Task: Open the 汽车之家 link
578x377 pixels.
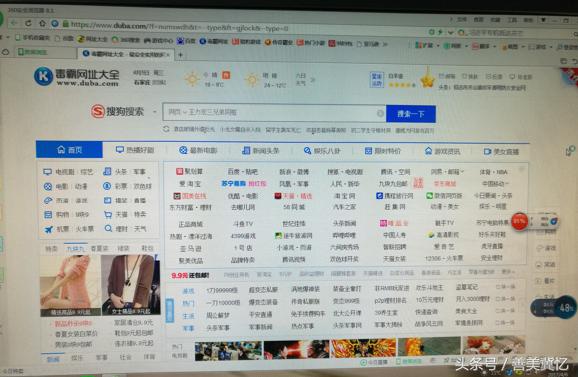Action: (x=344, y=207)
